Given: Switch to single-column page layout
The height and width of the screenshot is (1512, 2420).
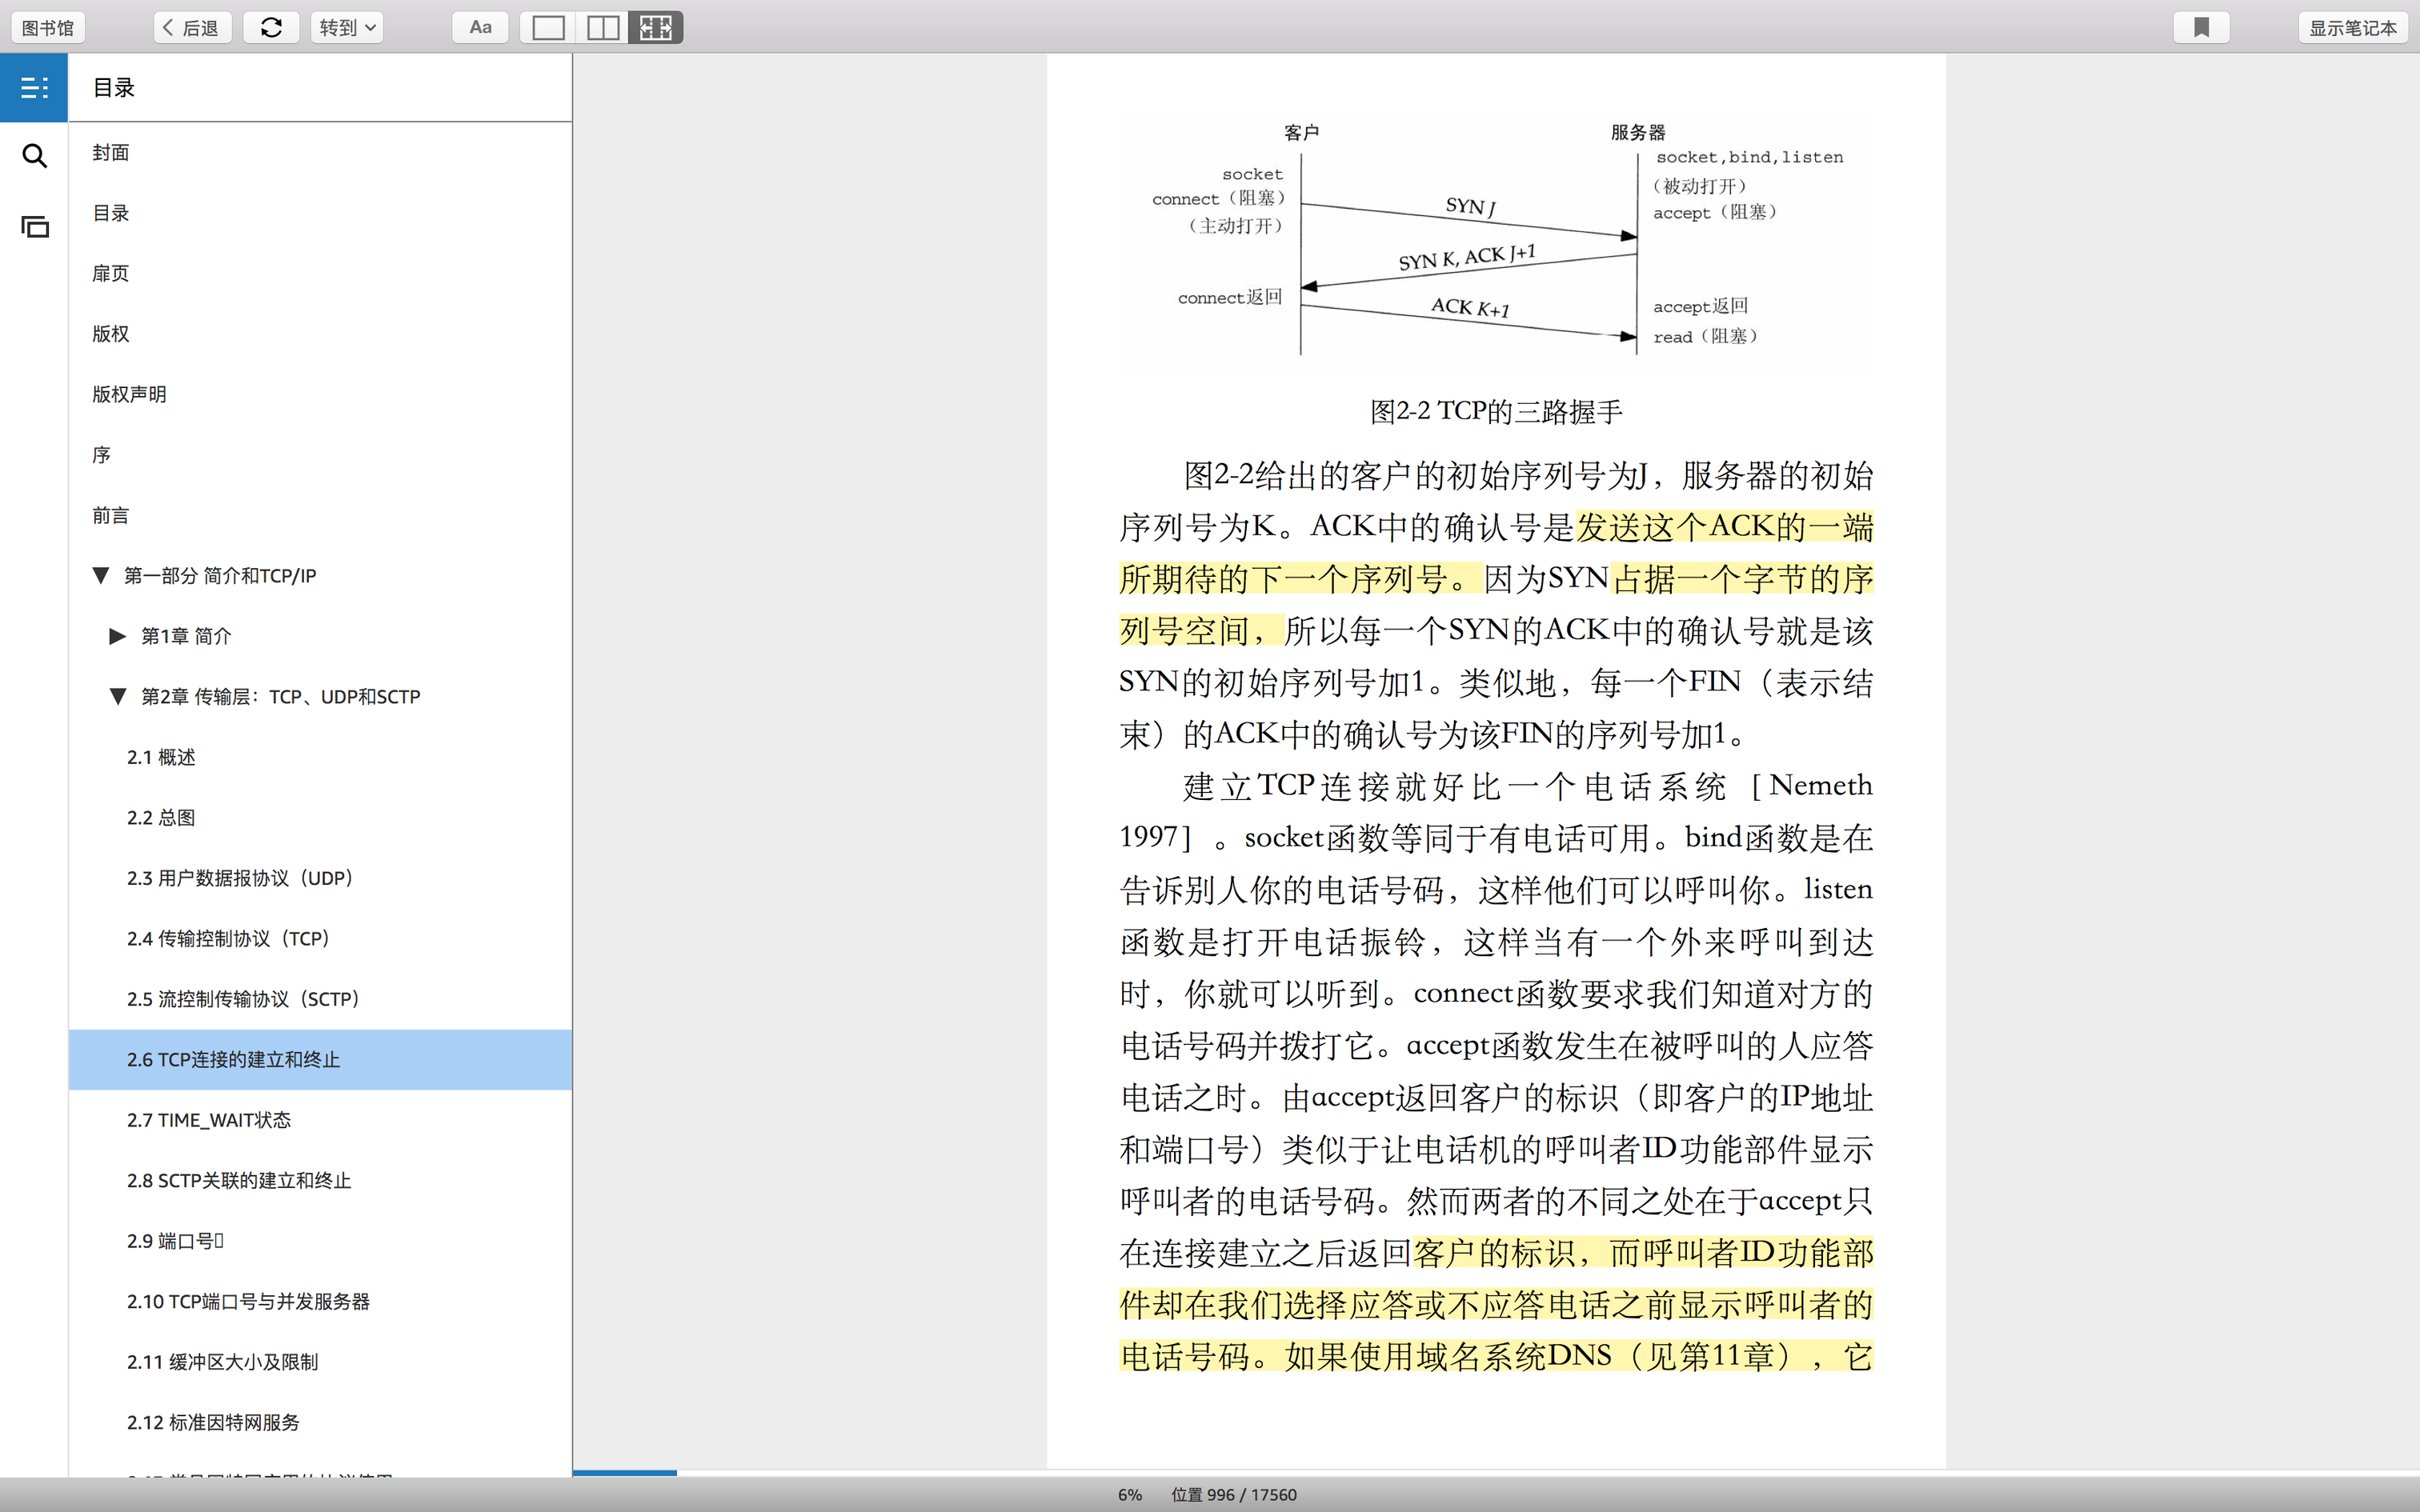Looking at the screenshot, I should pos(548,28).
